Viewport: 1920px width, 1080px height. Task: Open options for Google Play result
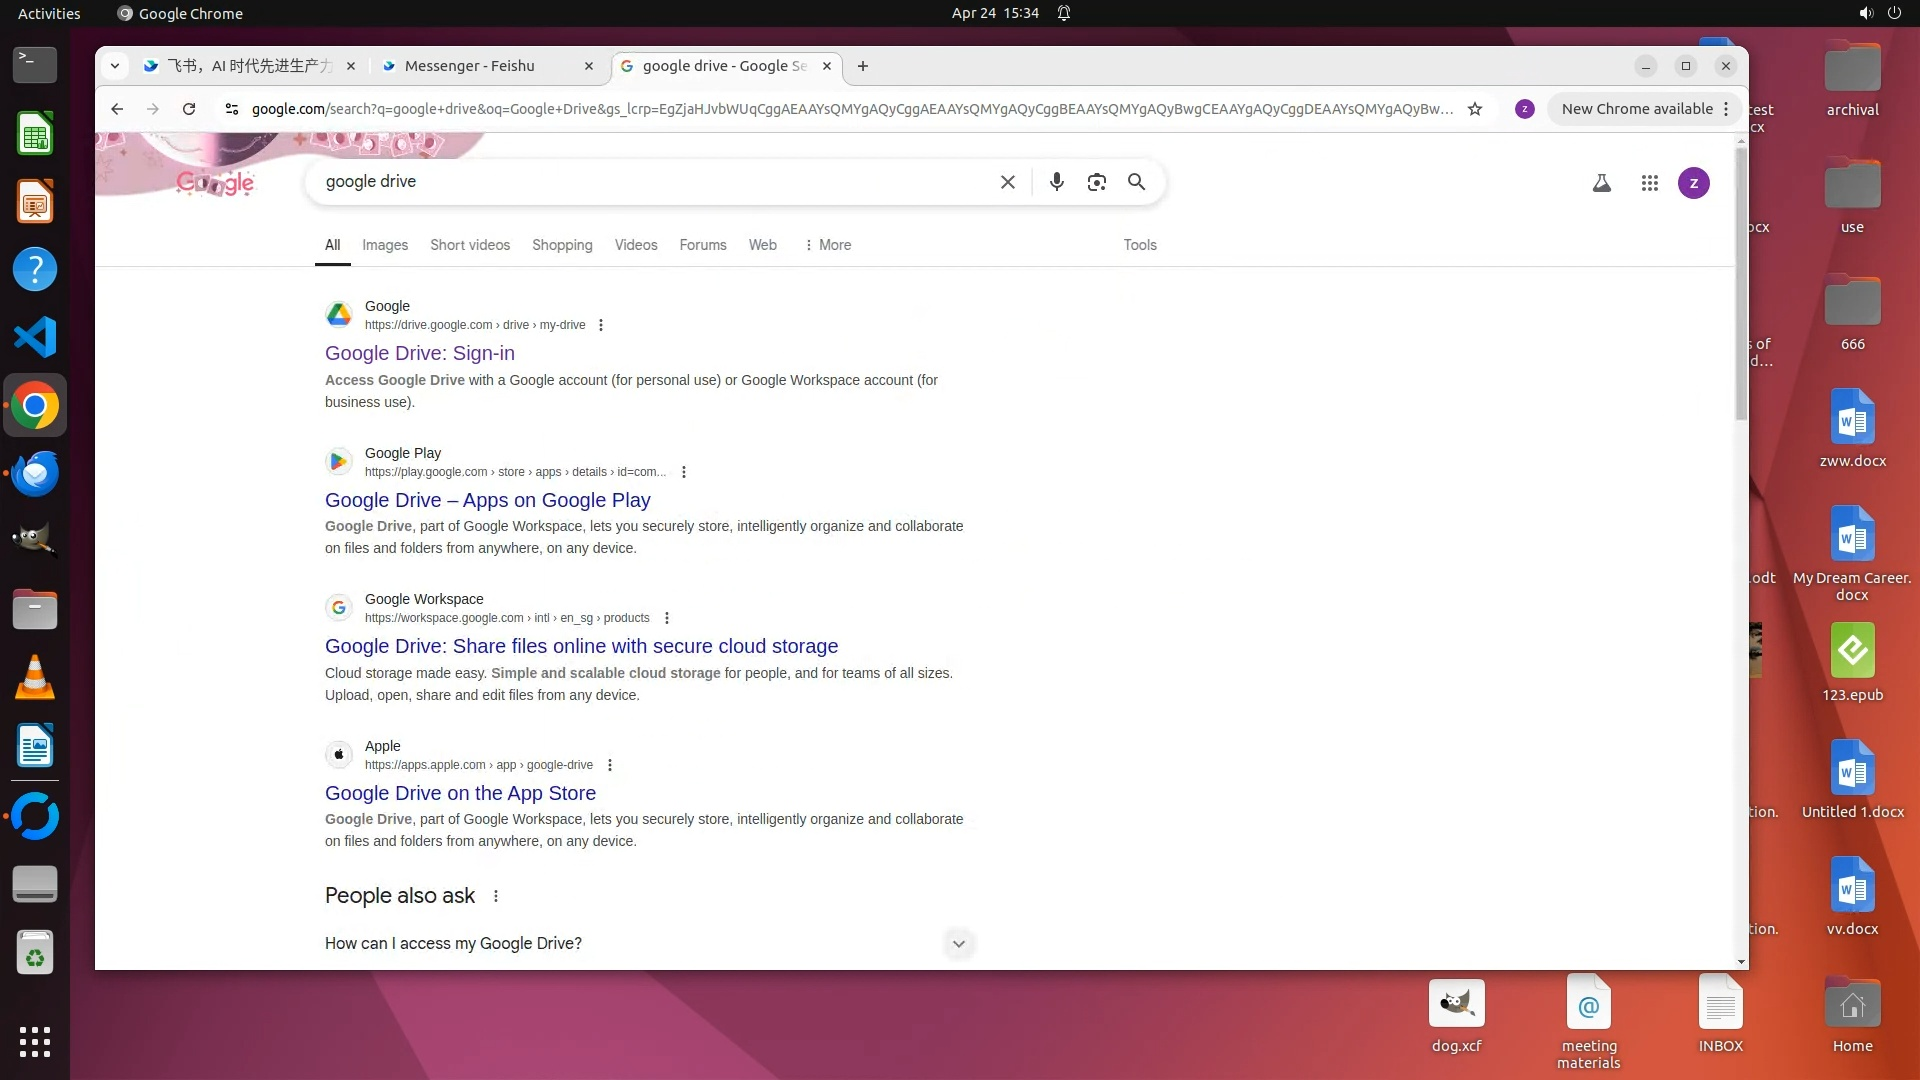[684, 472]
